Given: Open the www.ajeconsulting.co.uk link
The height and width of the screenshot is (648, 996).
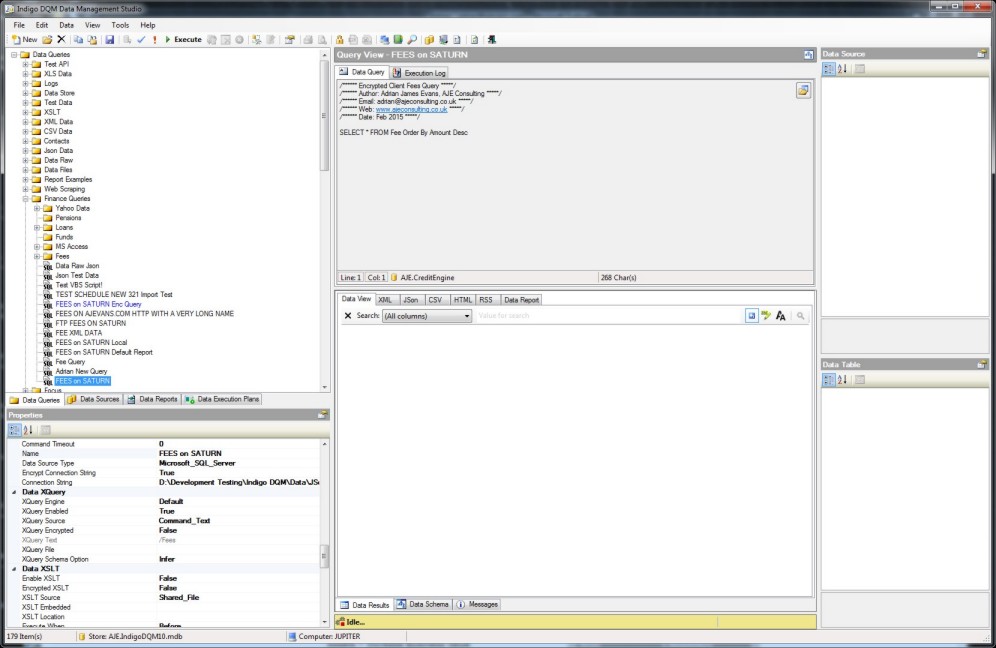Looking at the screenshot, I should click(x=411, y=110).
